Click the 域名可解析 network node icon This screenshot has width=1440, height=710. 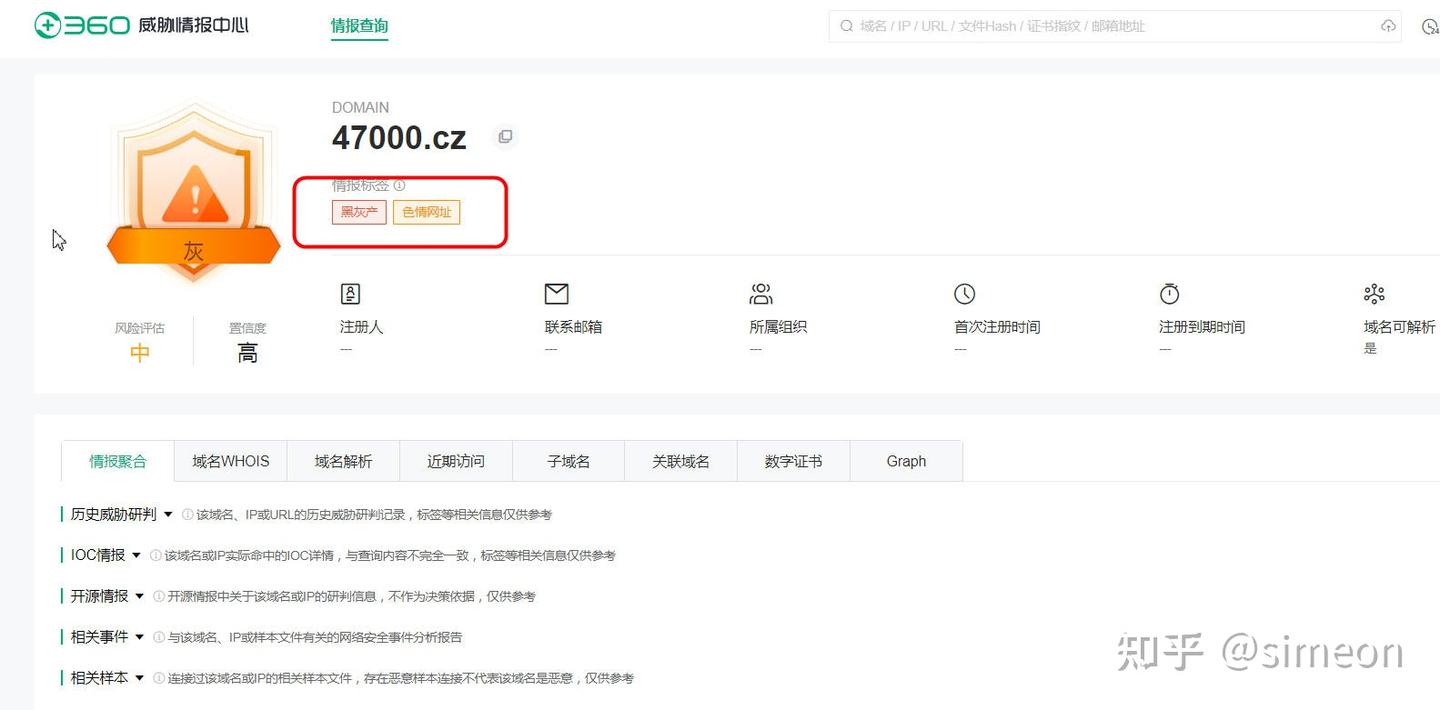1374,293
